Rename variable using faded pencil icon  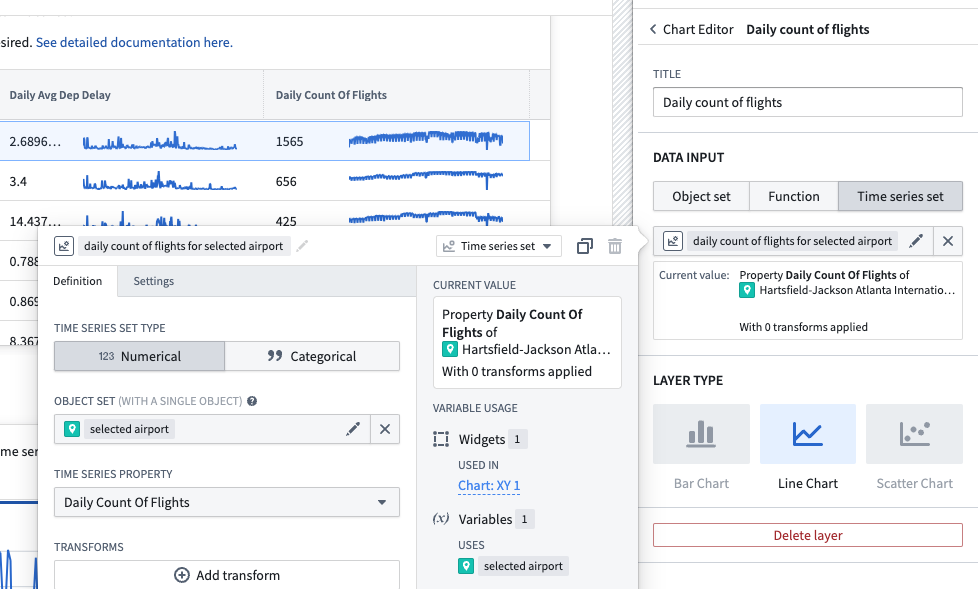[303, 246]
